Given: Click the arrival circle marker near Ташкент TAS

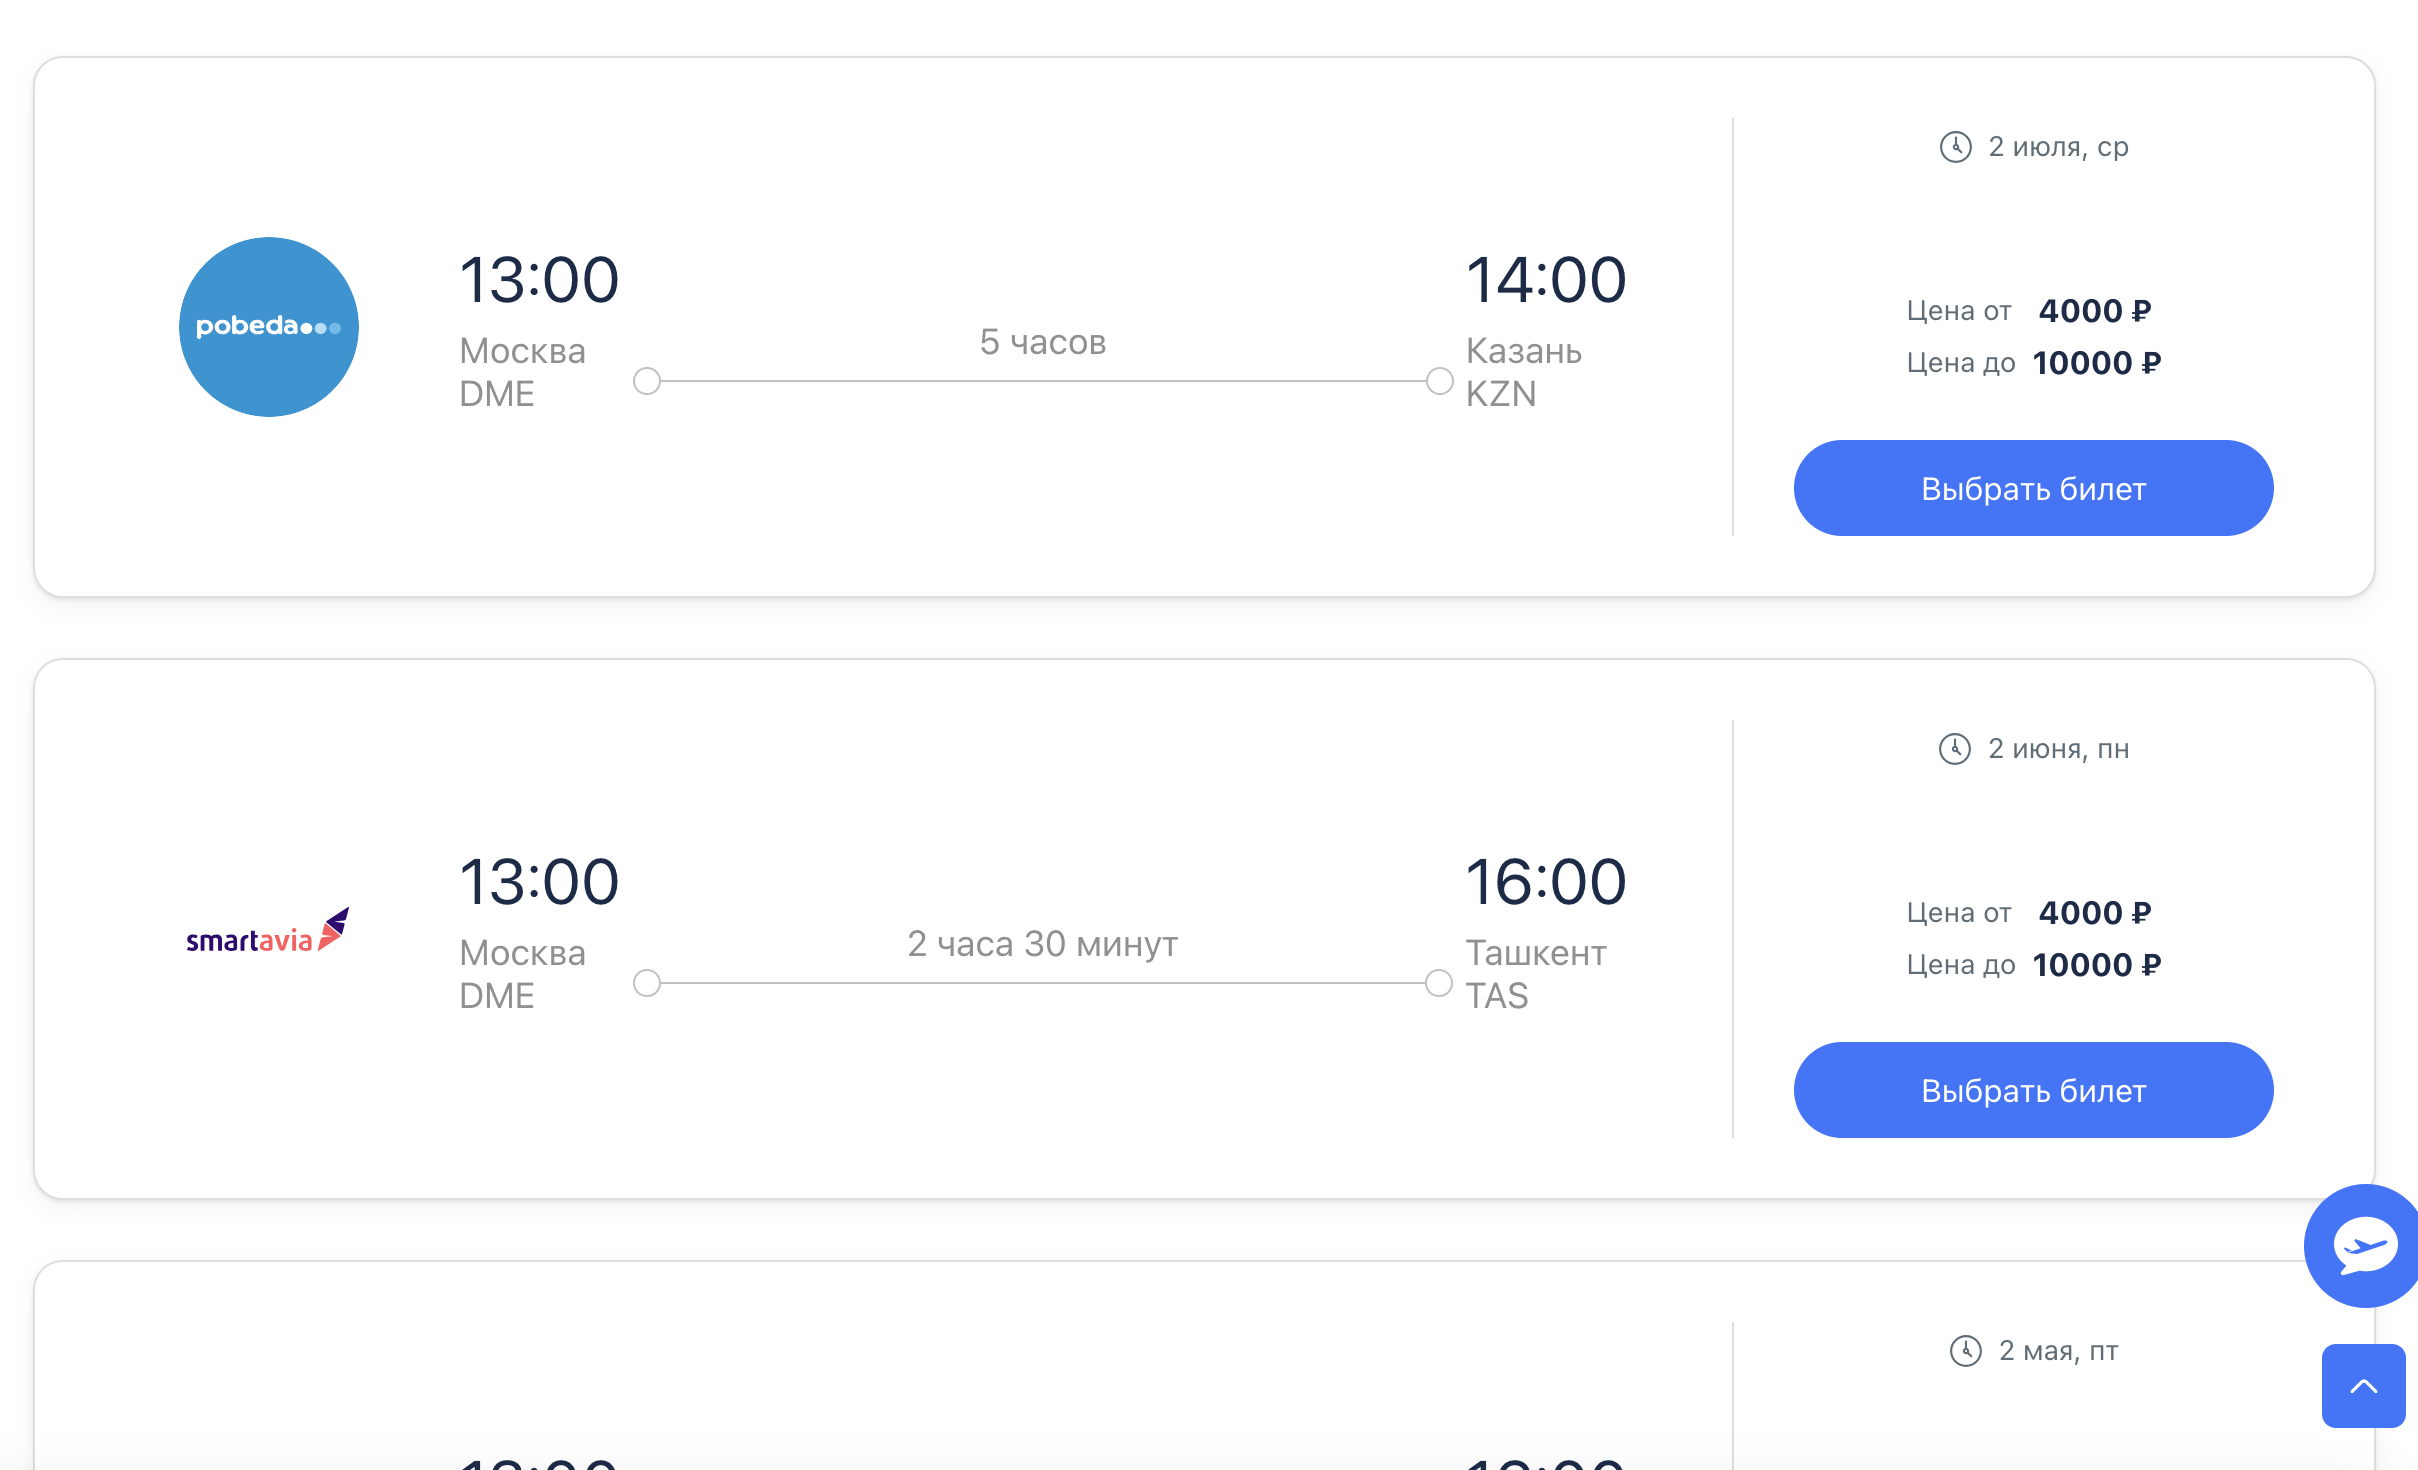Looking at the screenshot, I should click(1439, 983).
